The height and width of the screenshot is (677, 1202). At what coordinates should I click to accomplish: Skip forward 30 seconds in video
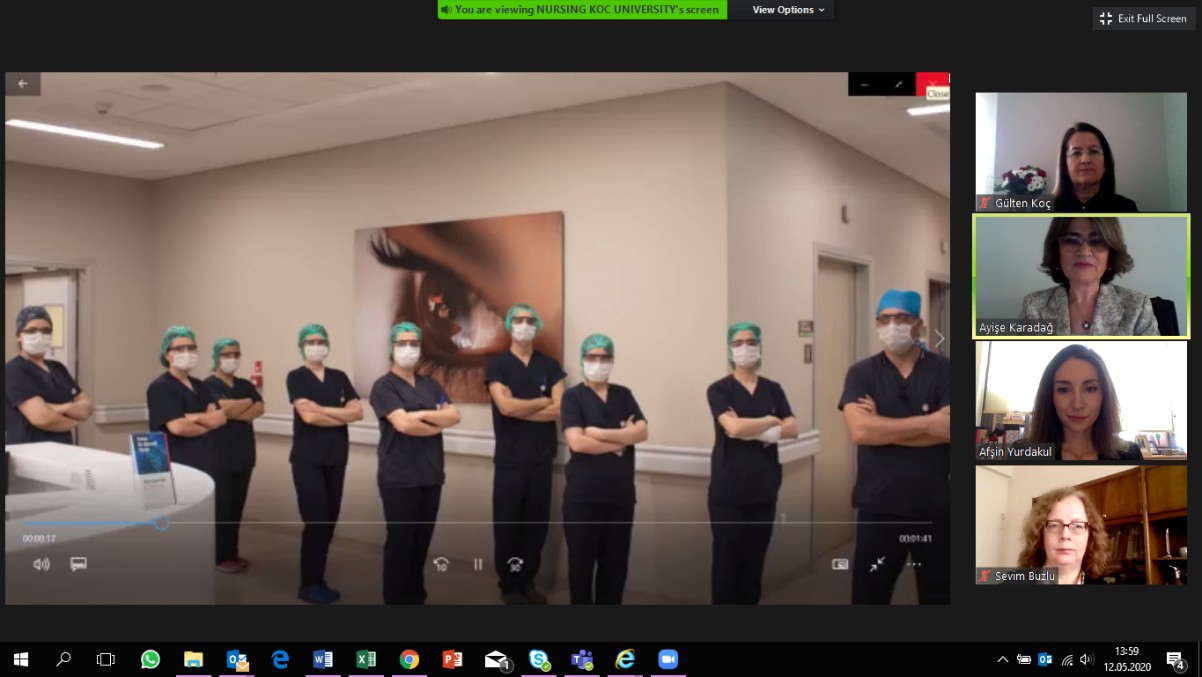515,564
